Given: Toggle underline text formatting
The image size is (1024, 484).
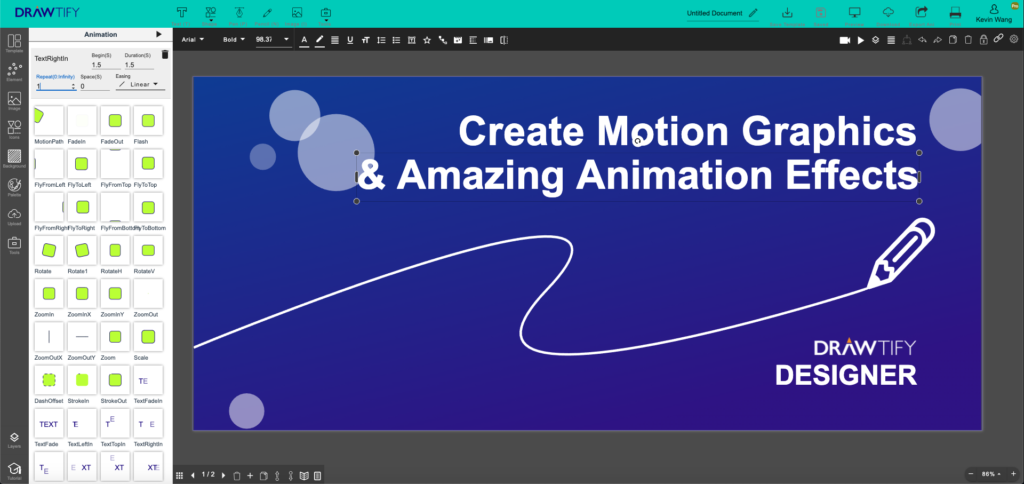Looking at the screenshot, I should (x=350, y=40).
